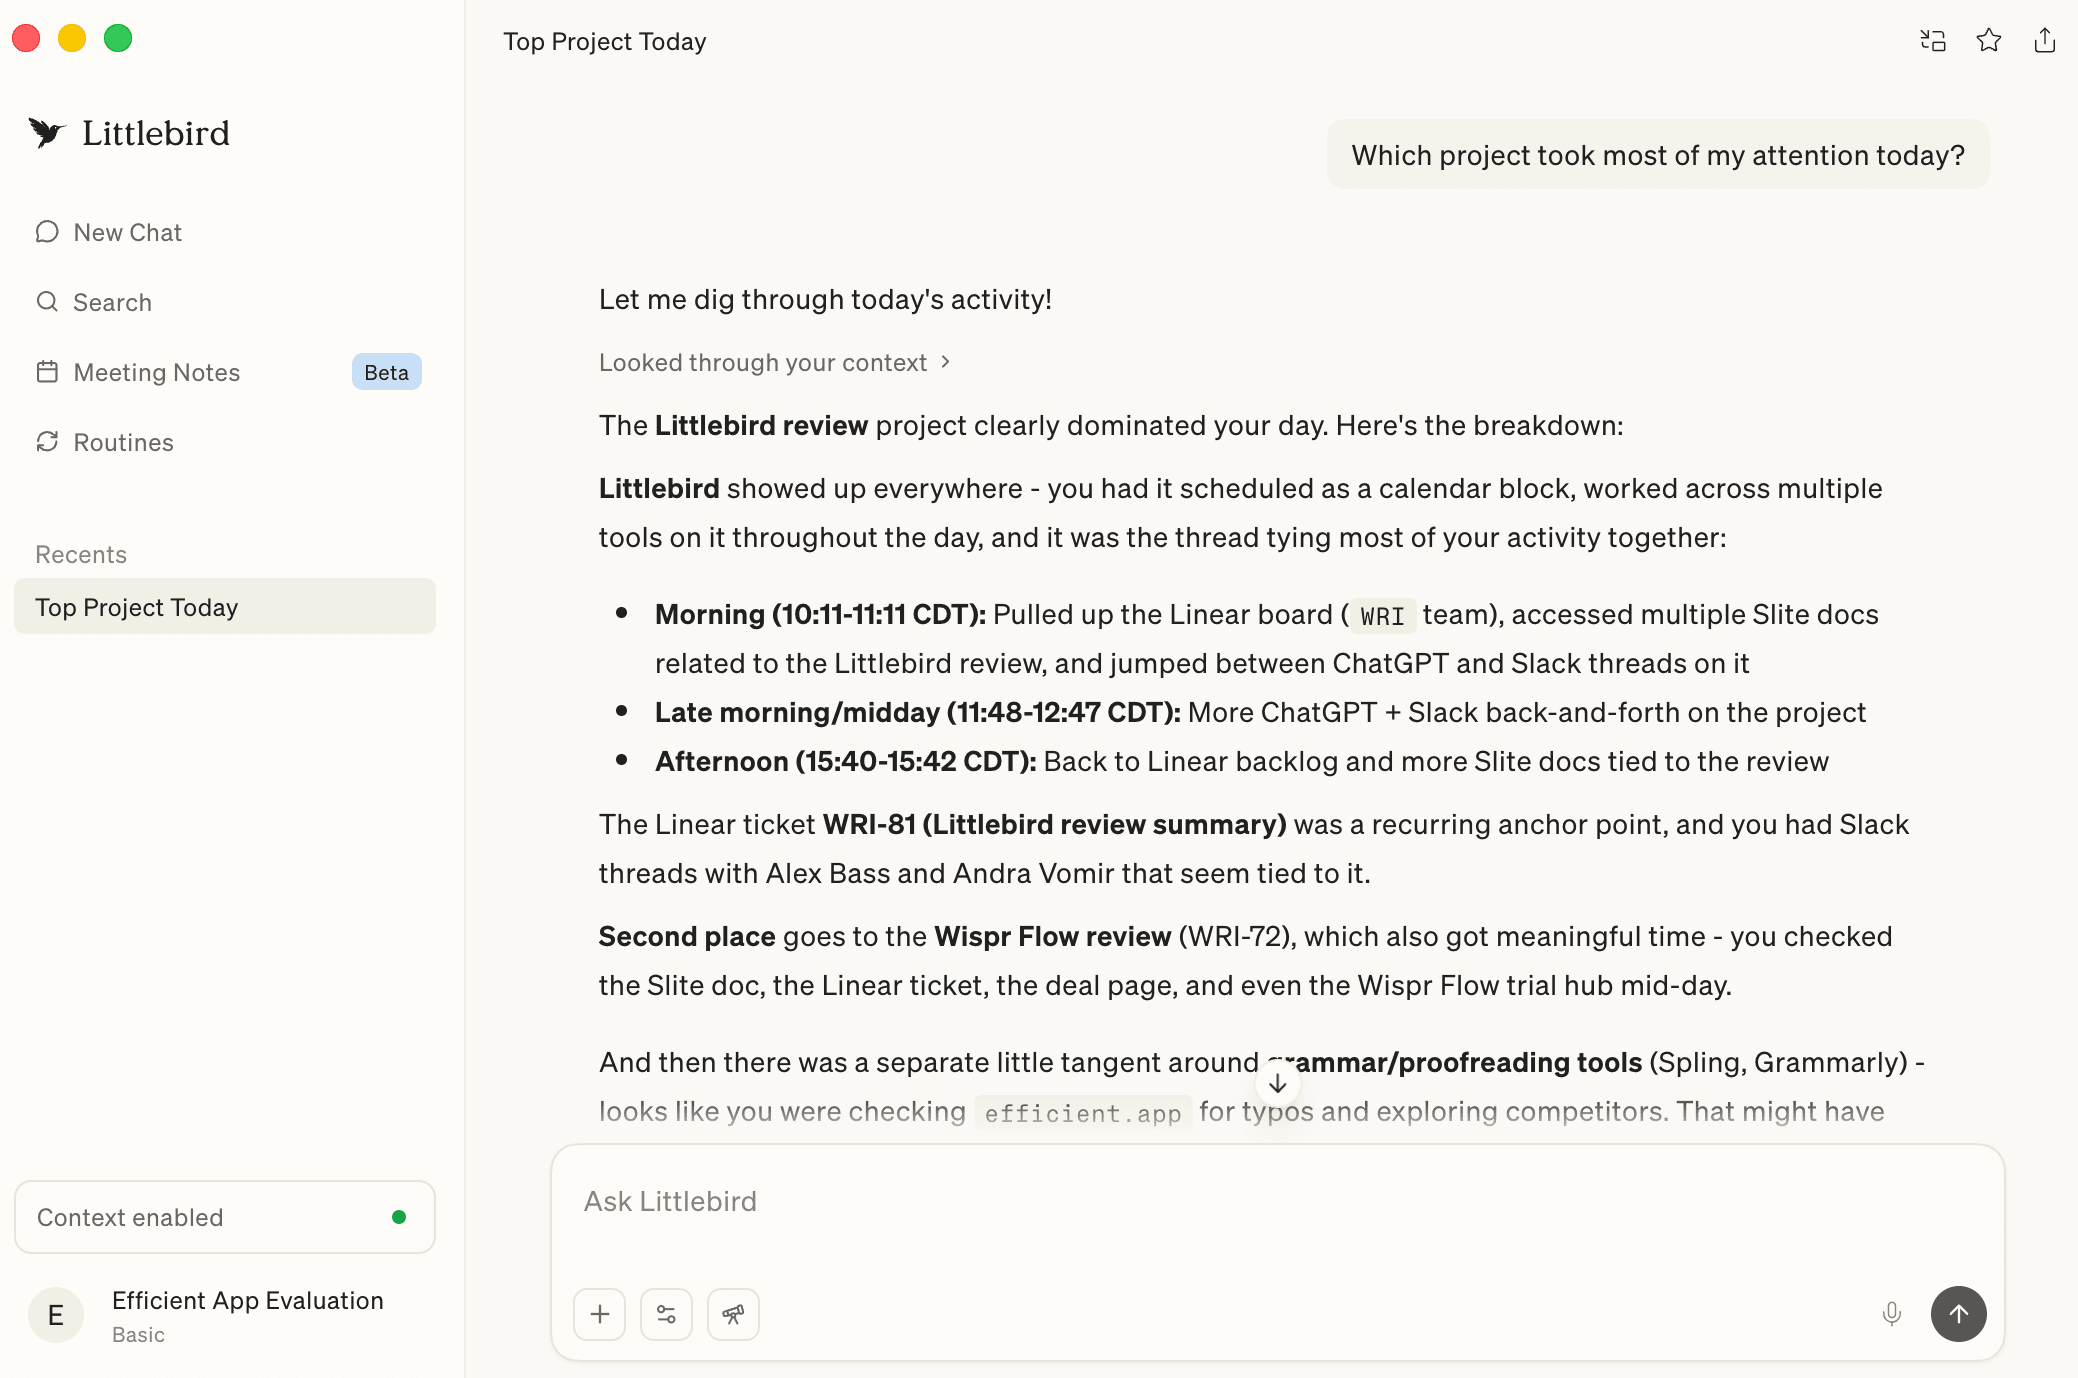This screenshot has height=1378, width=2078.
Task: Start a New Chat from the sidebar
Action: pos(127,231)
